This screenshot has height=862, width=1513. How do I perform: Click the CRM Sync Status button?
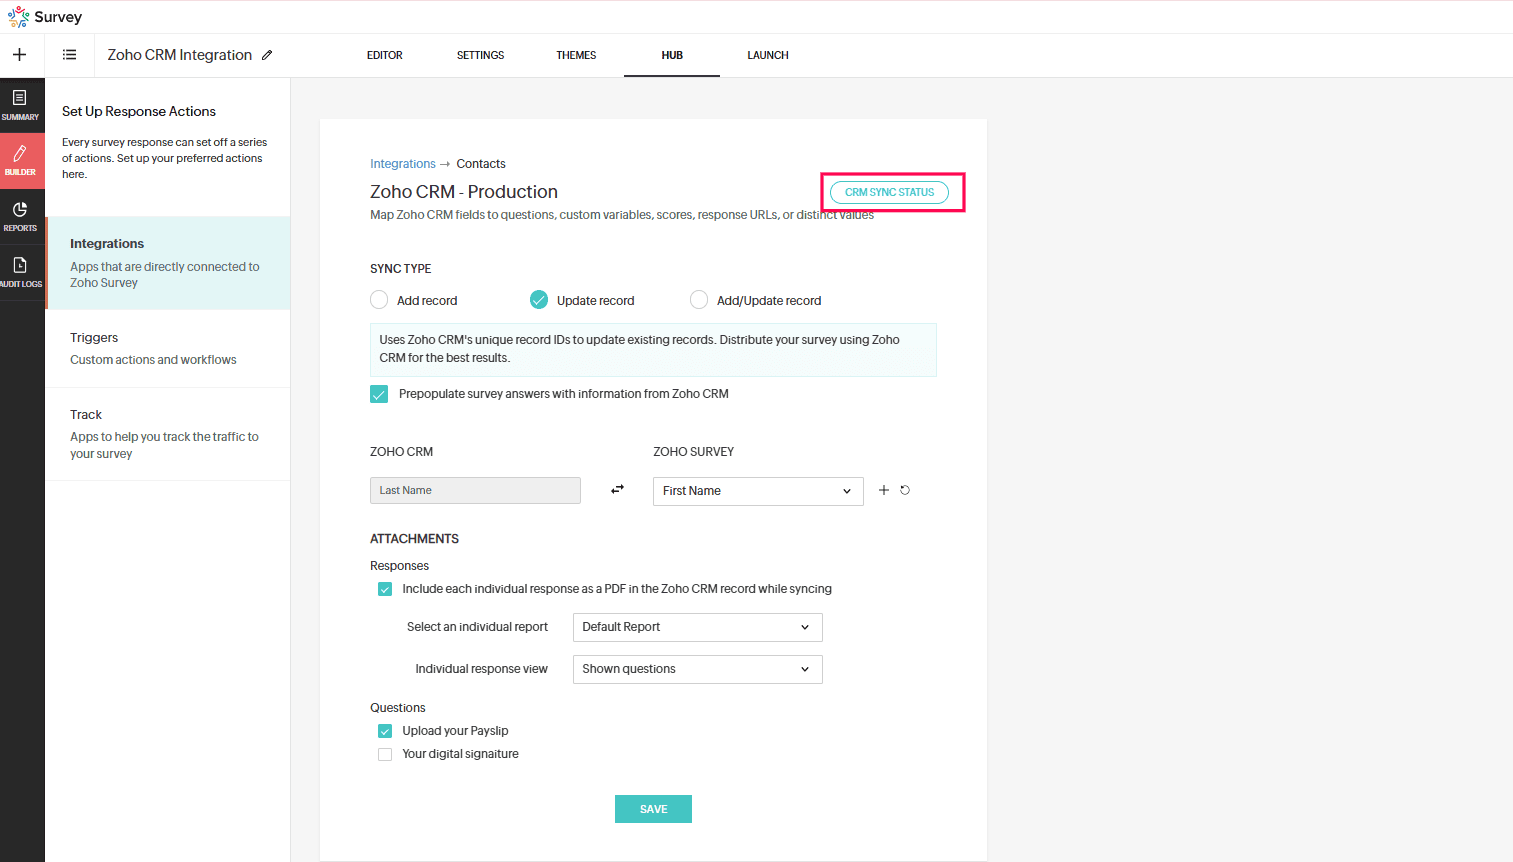pos(890,192)
